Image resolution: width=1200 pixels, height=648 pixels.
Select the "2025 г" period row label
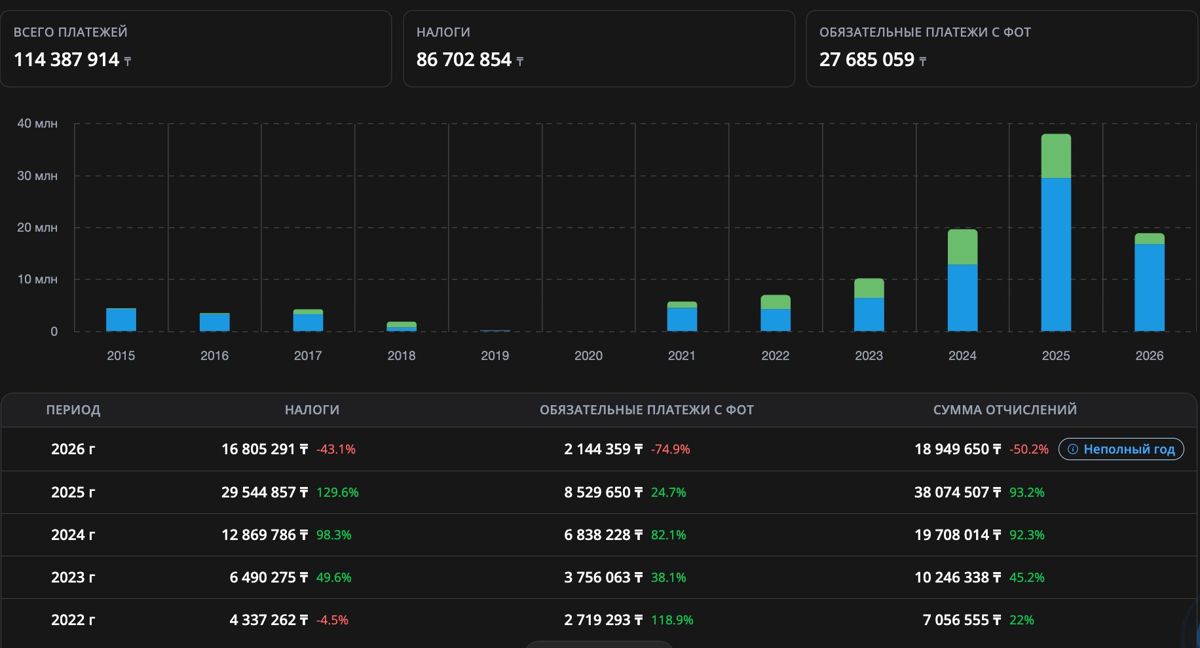[x=73, y=492]
